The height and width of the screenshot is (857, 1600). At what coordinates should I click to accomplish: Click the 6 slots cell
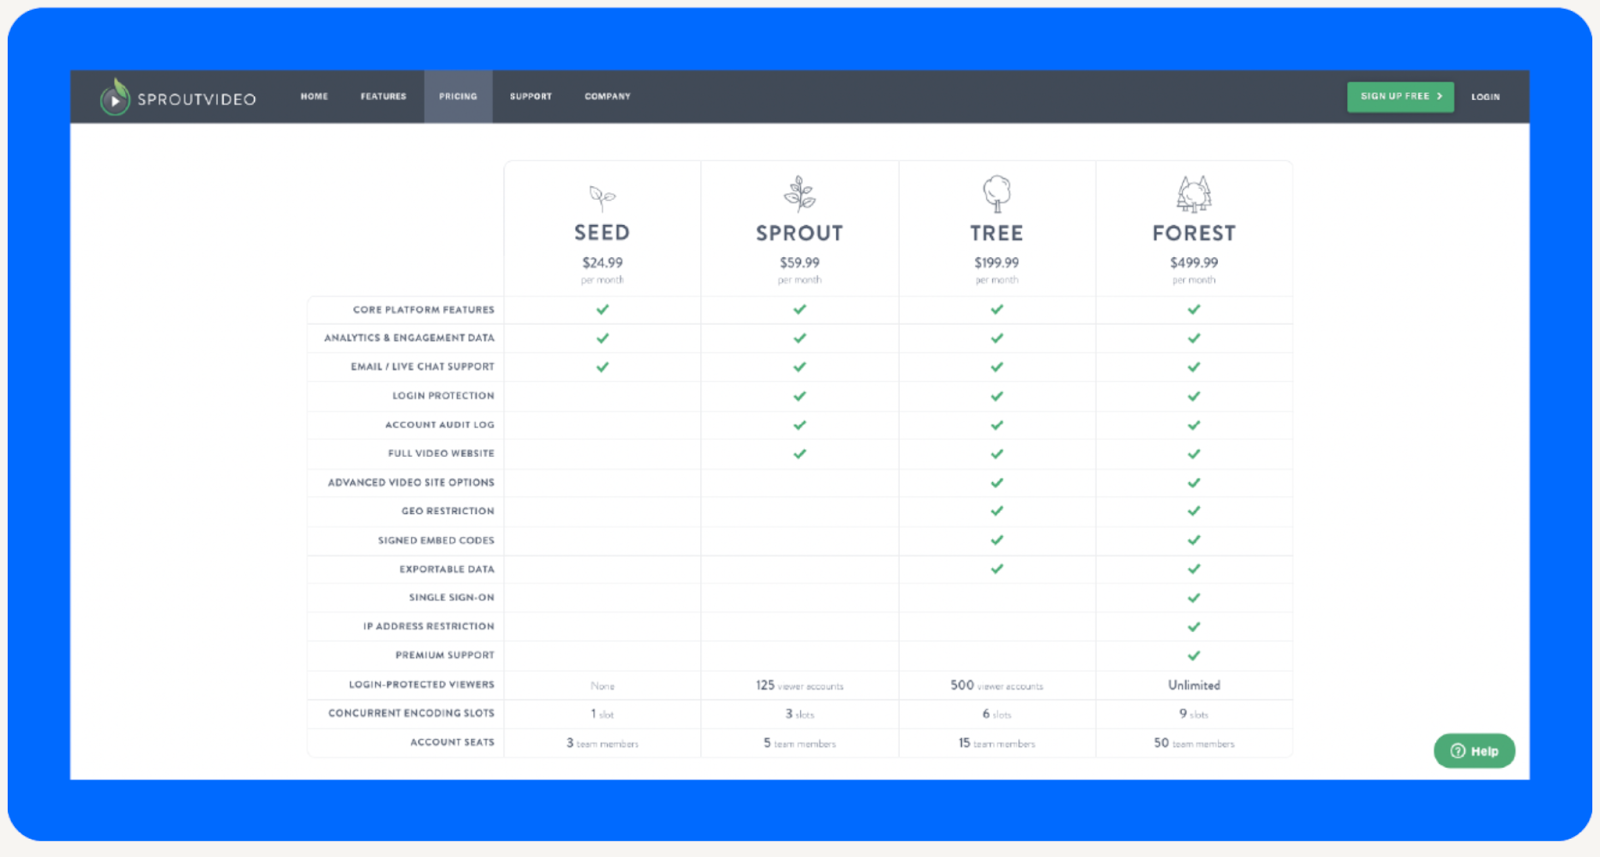(996, 714)
